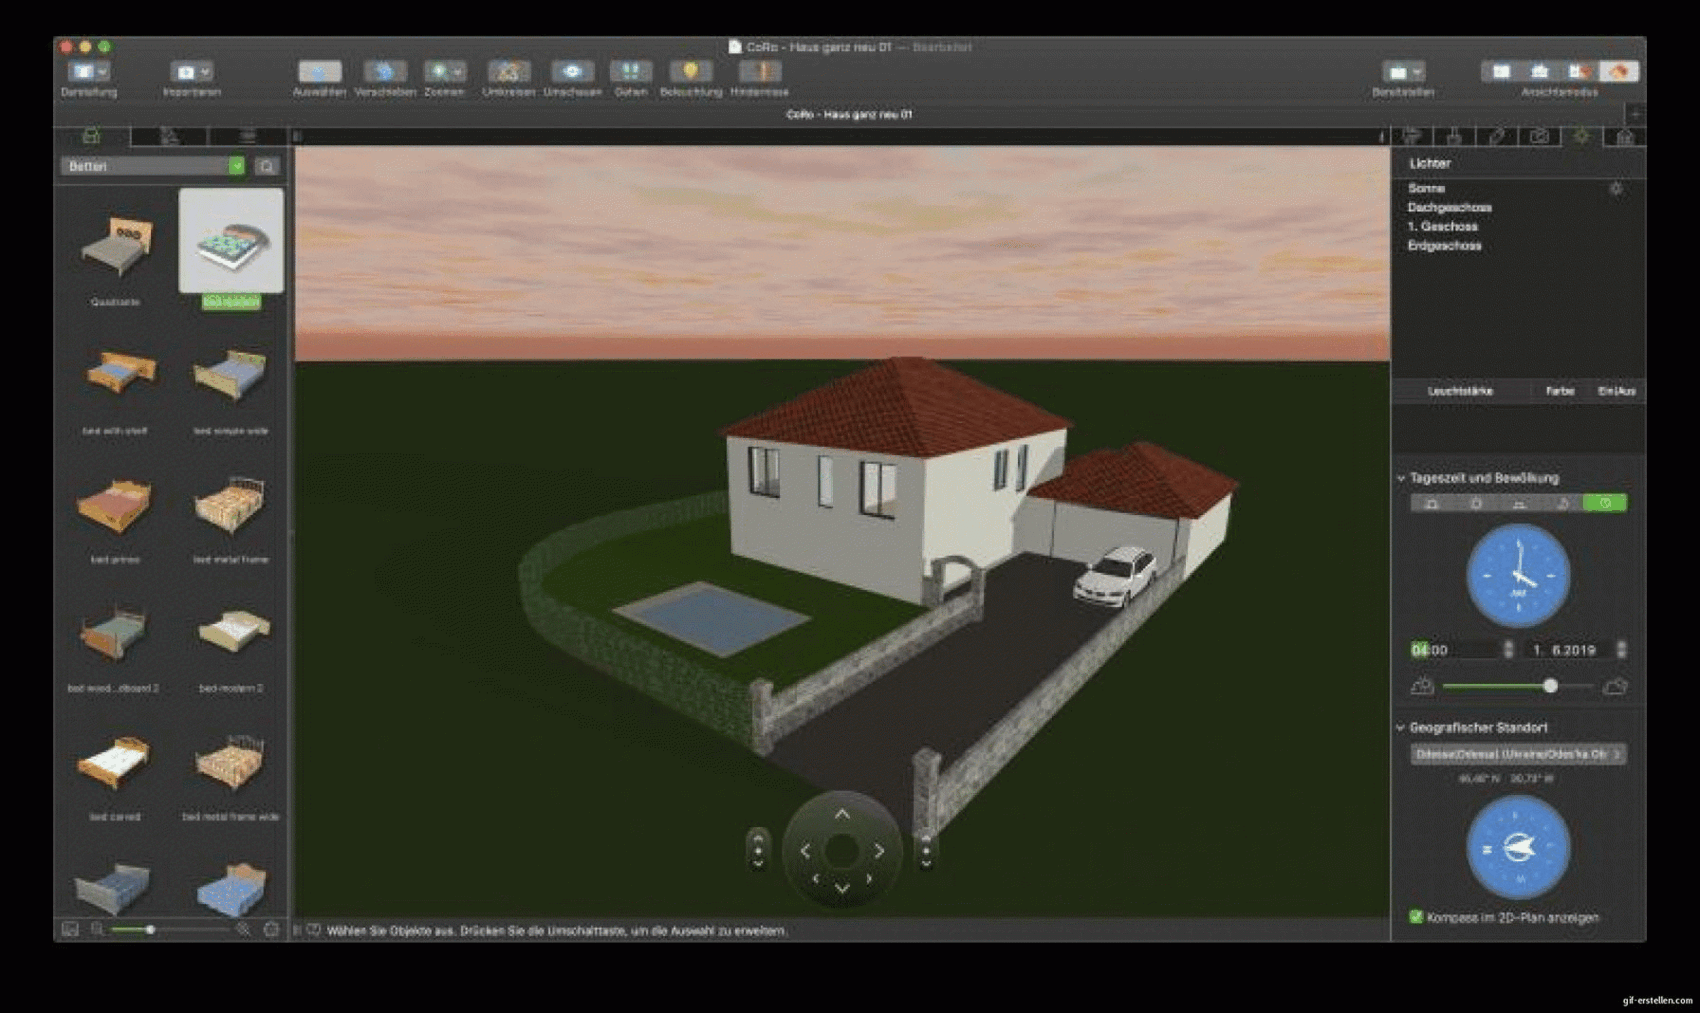Click the cloudiness slider handle
This screenshot has height=1013, width=1700.
[x=1550, y=686]
